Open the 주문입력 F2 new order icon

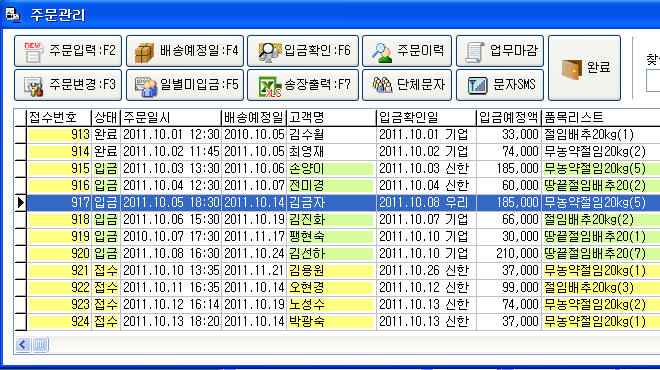click(x=33, y=52)
